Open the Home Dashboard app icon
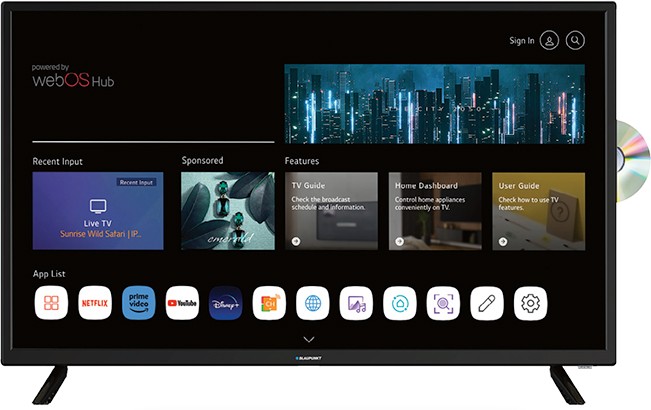Image resolution: width=651 pixels, height=410 pixels. [400, 303]
